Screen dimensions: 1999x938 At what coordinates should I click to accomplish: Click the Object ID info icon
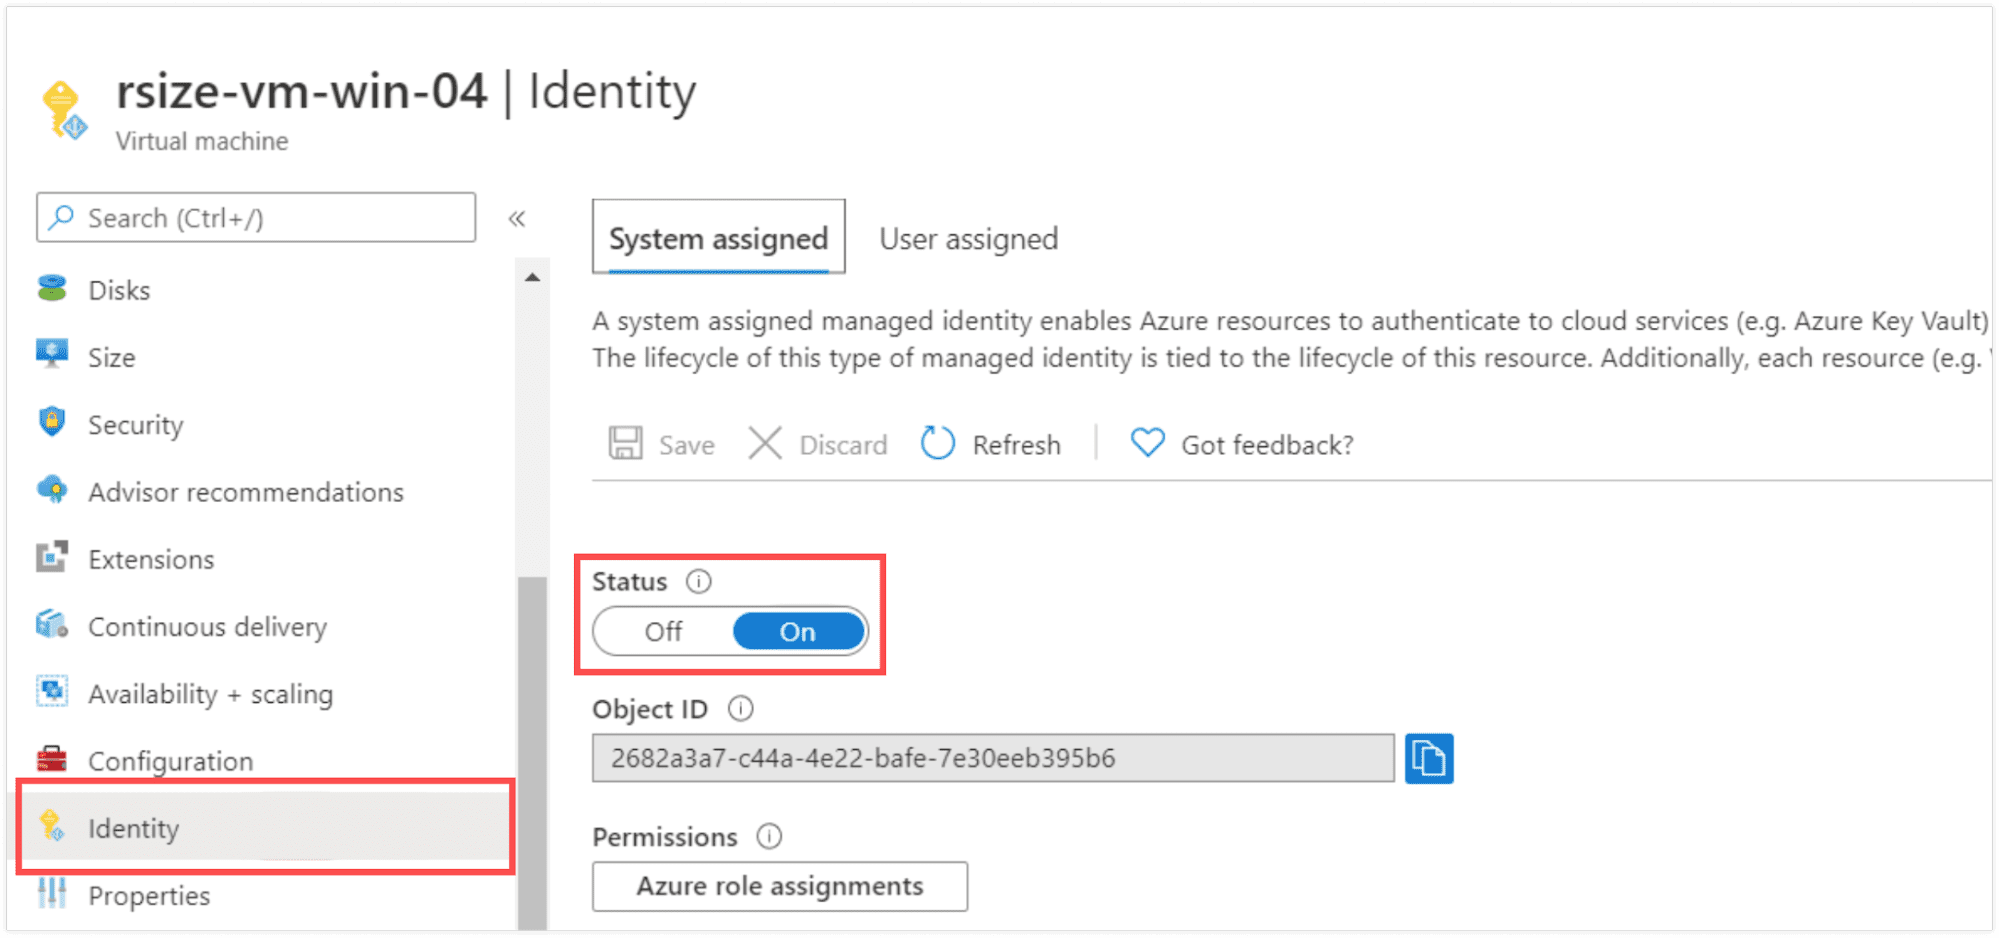click(x=740, y=709)
